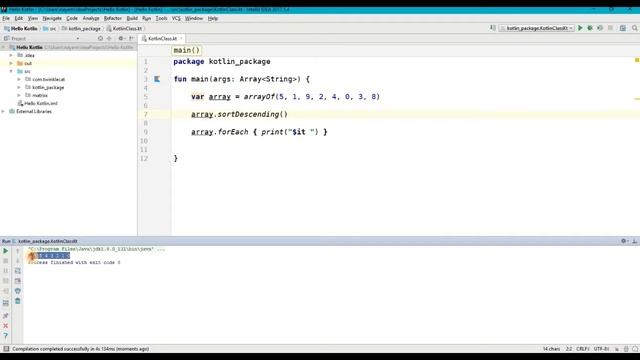The image size is (640, 360).
Task: Expand the matrix package
Action: tap(19, 95)
